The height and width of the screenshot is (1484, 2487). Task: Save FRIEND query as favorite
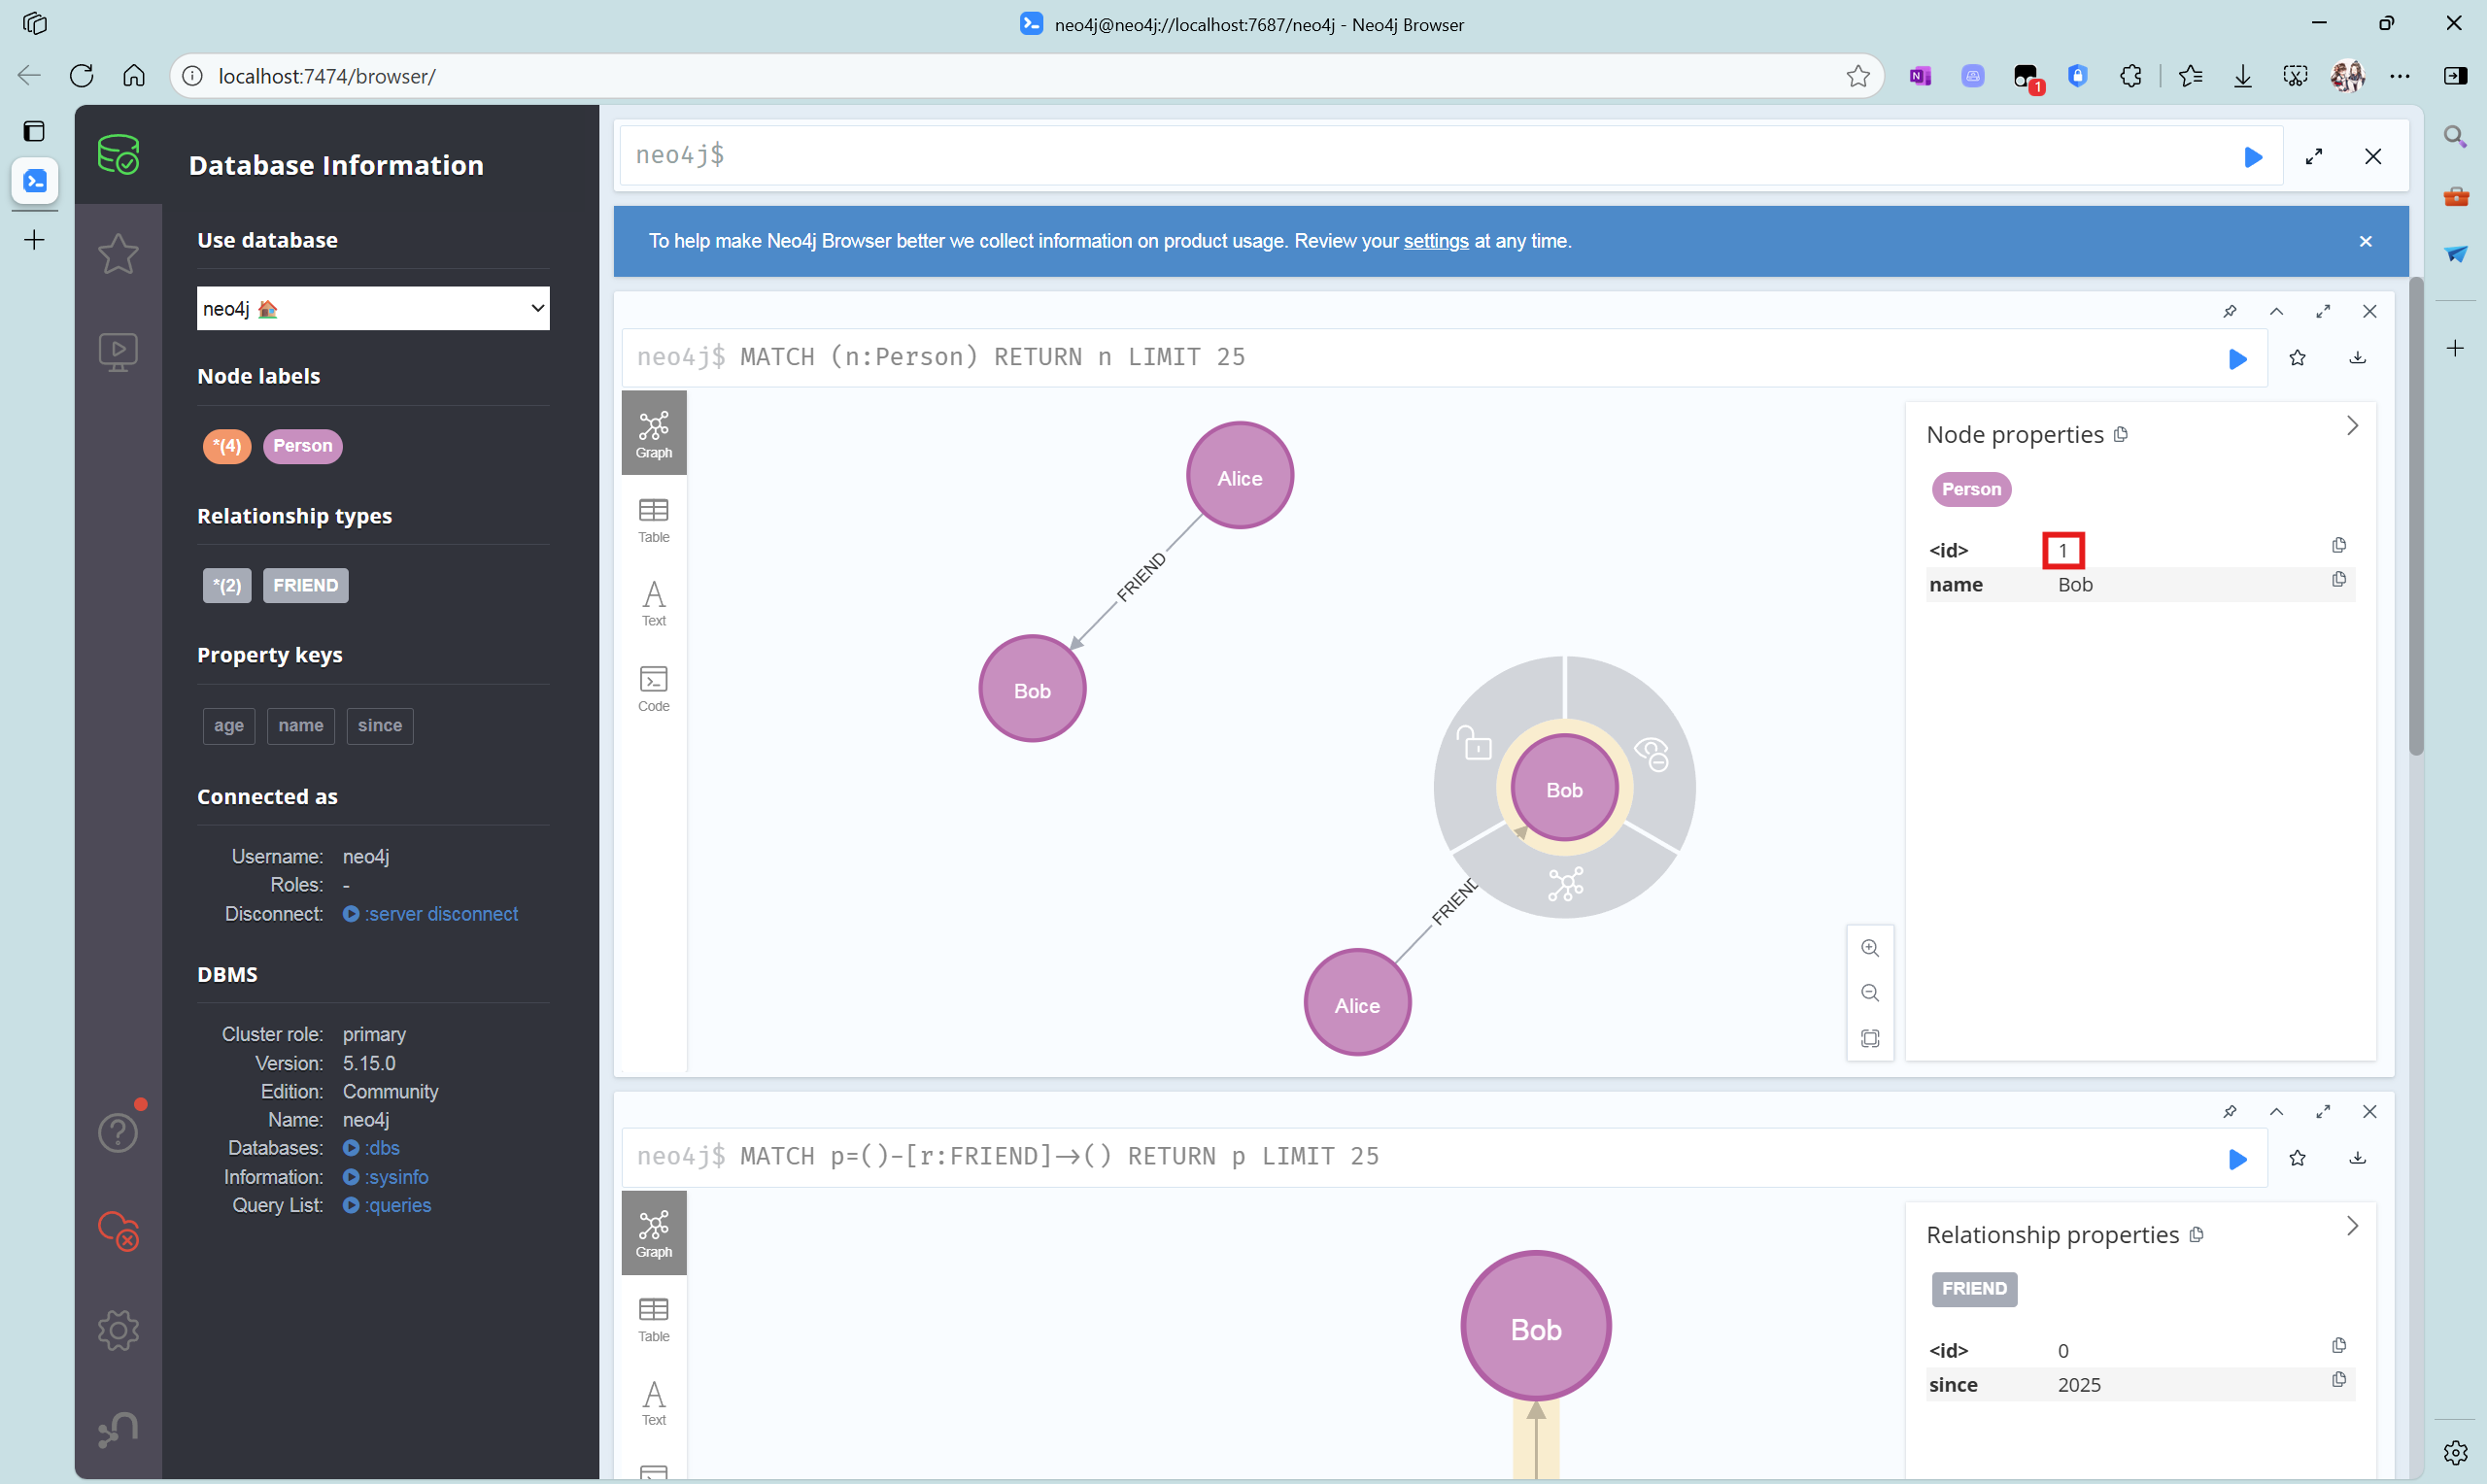click(x=2298, y=1158)
